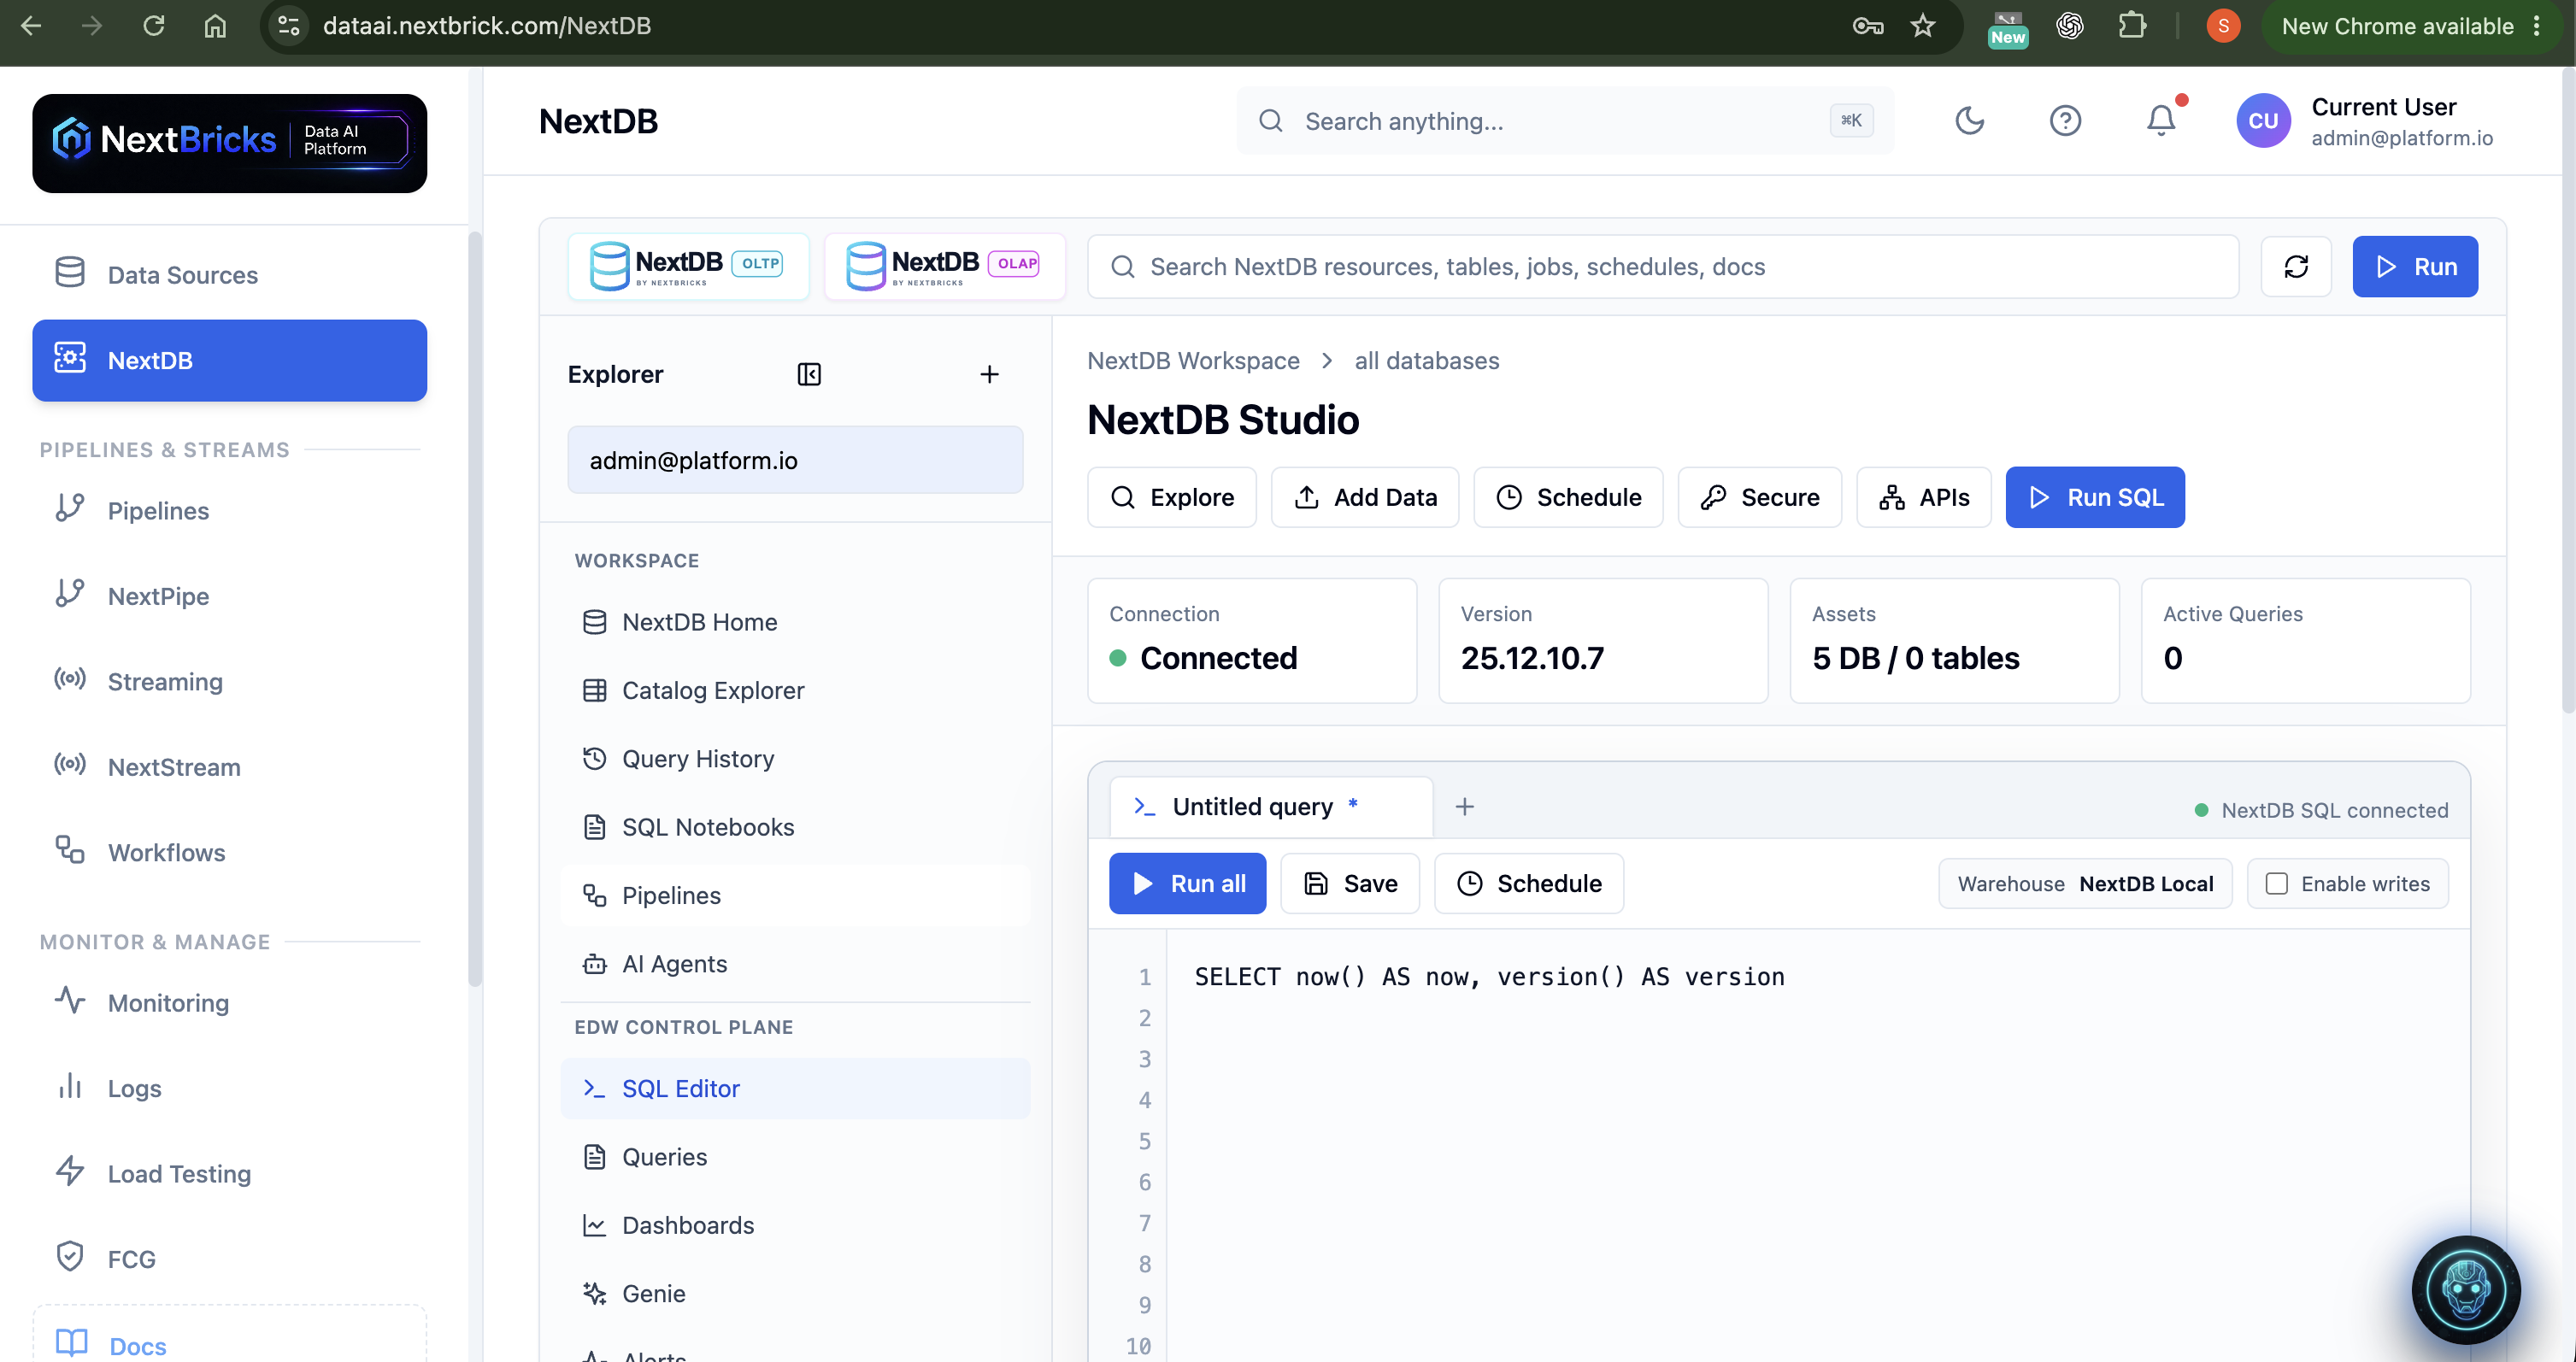Open Workflows in sidebar

(x=229, y=853)
